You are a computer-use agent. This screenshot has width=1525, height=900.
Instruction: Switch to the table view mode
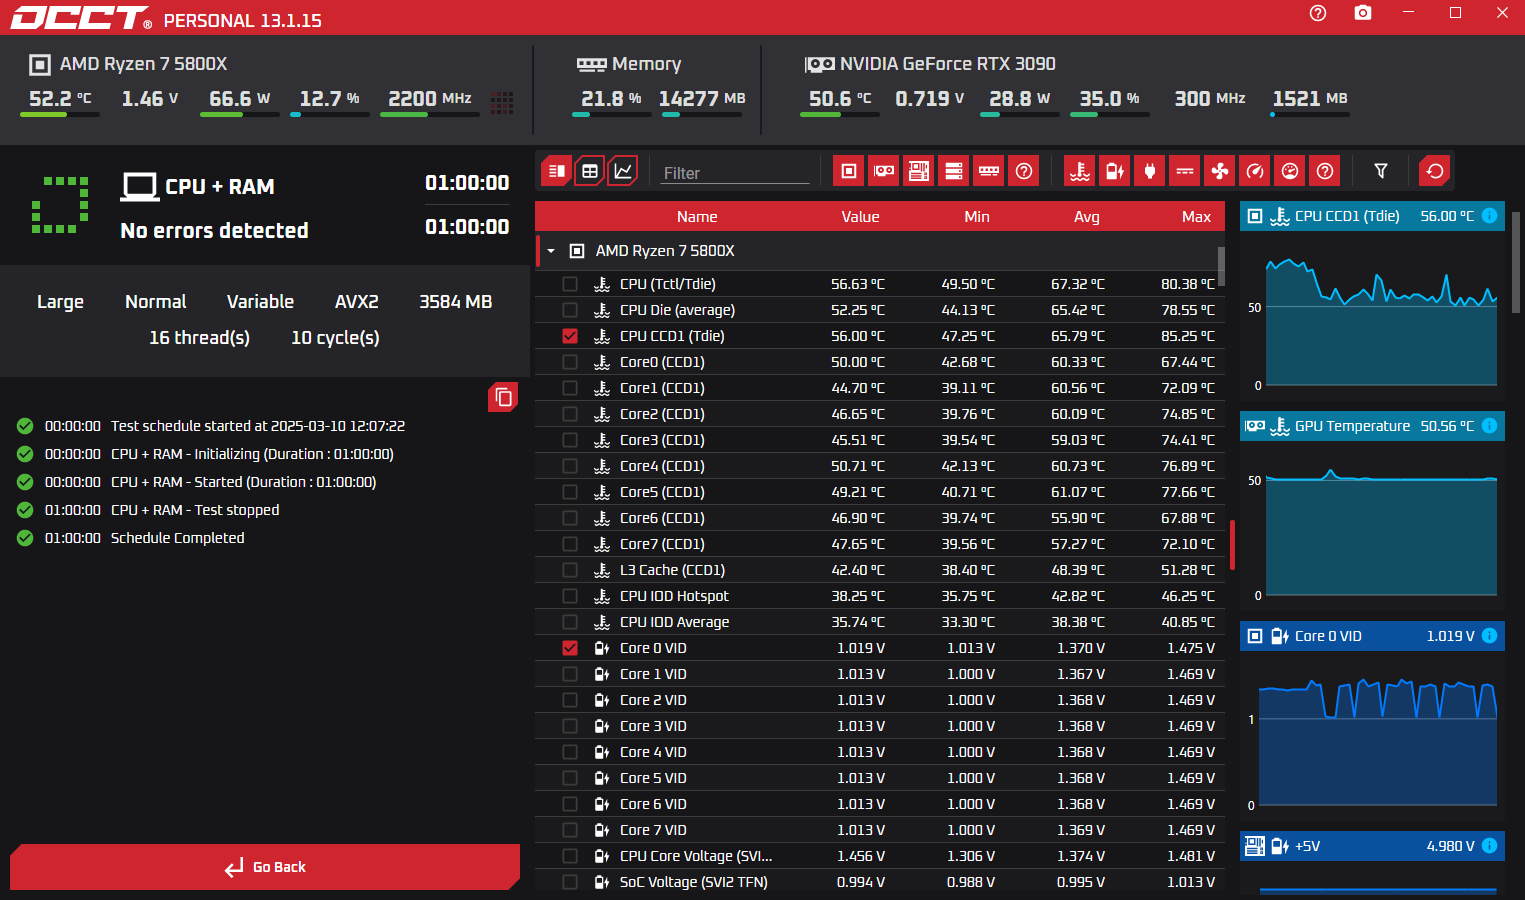(590, 171)
